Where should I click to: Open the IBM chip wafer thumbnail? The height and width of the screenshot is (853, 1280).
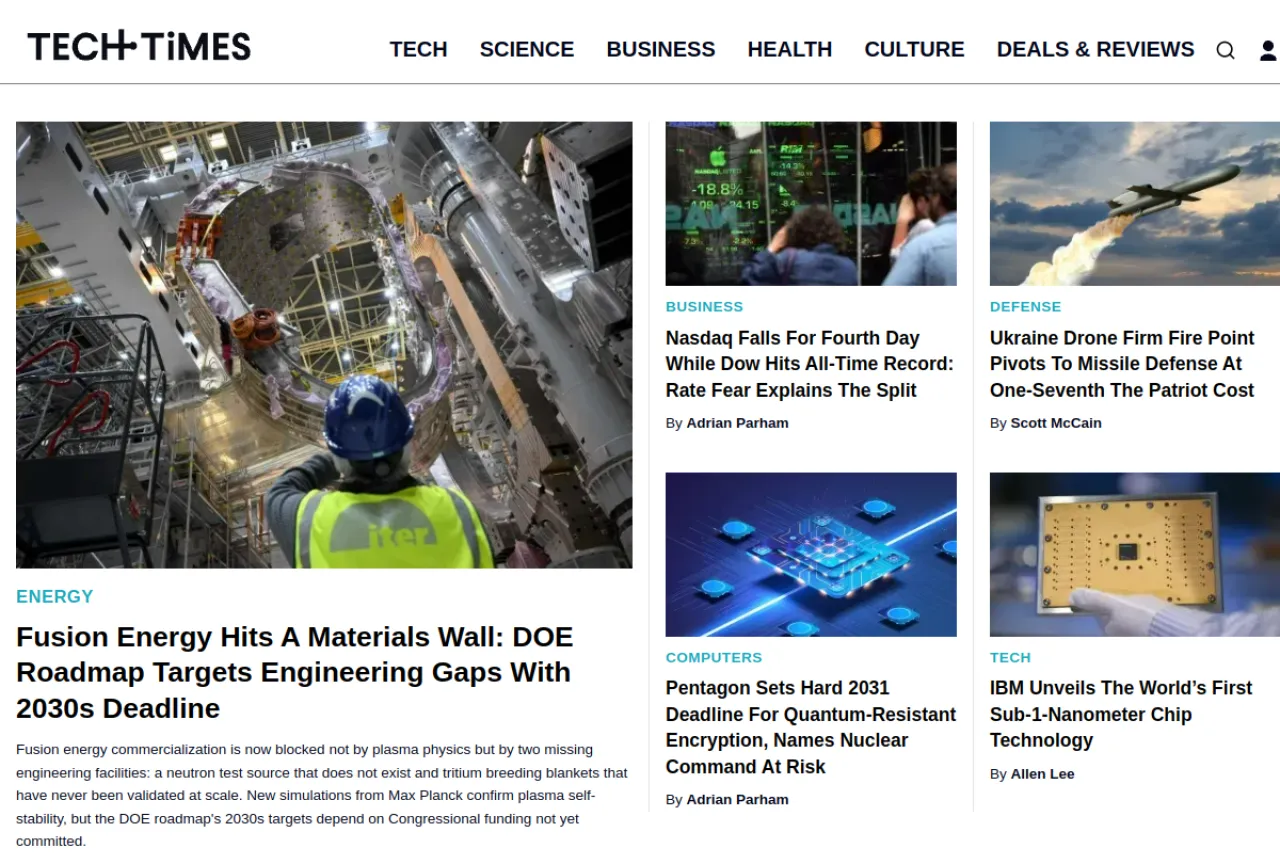point(1135,555)
